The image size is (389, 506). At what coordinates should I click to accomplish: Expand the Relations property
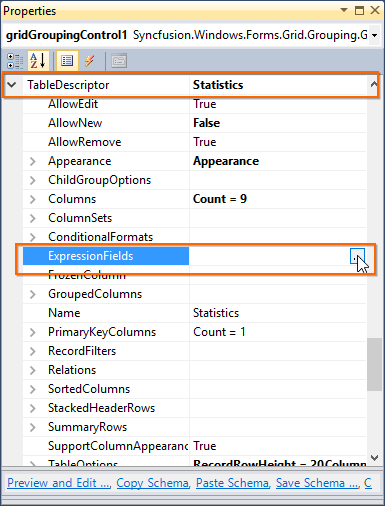click(x=33, y=370)
